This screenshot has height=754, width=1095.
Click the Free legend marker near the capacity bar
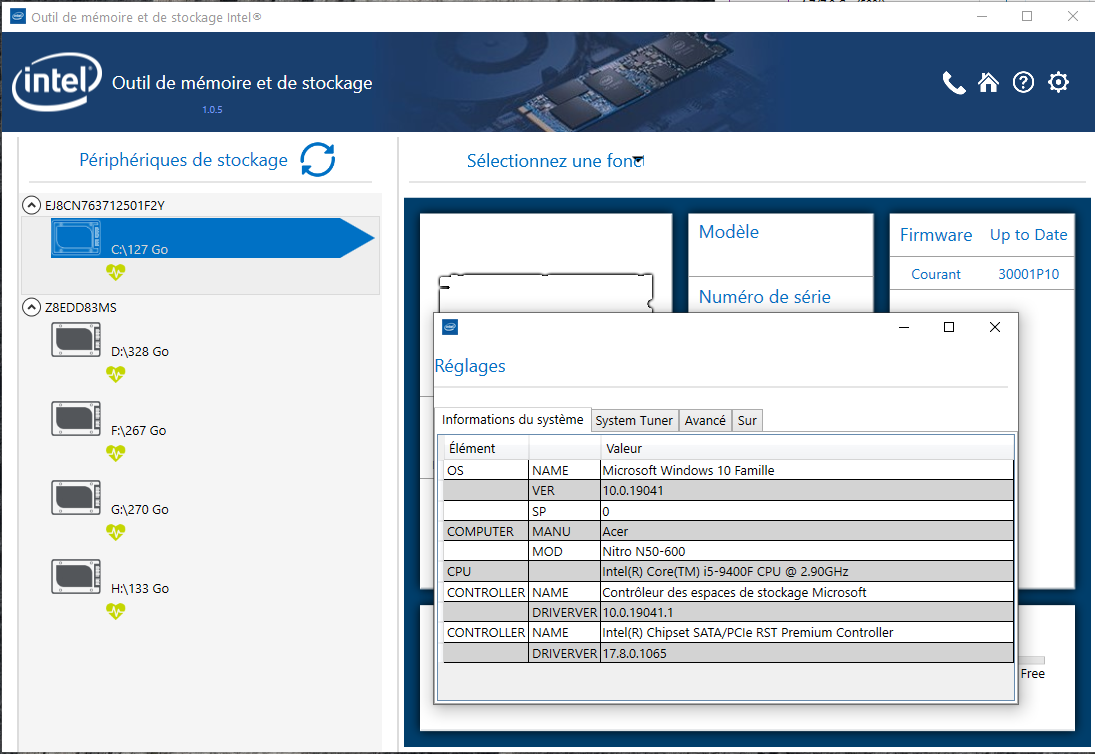pos(1032,673)
